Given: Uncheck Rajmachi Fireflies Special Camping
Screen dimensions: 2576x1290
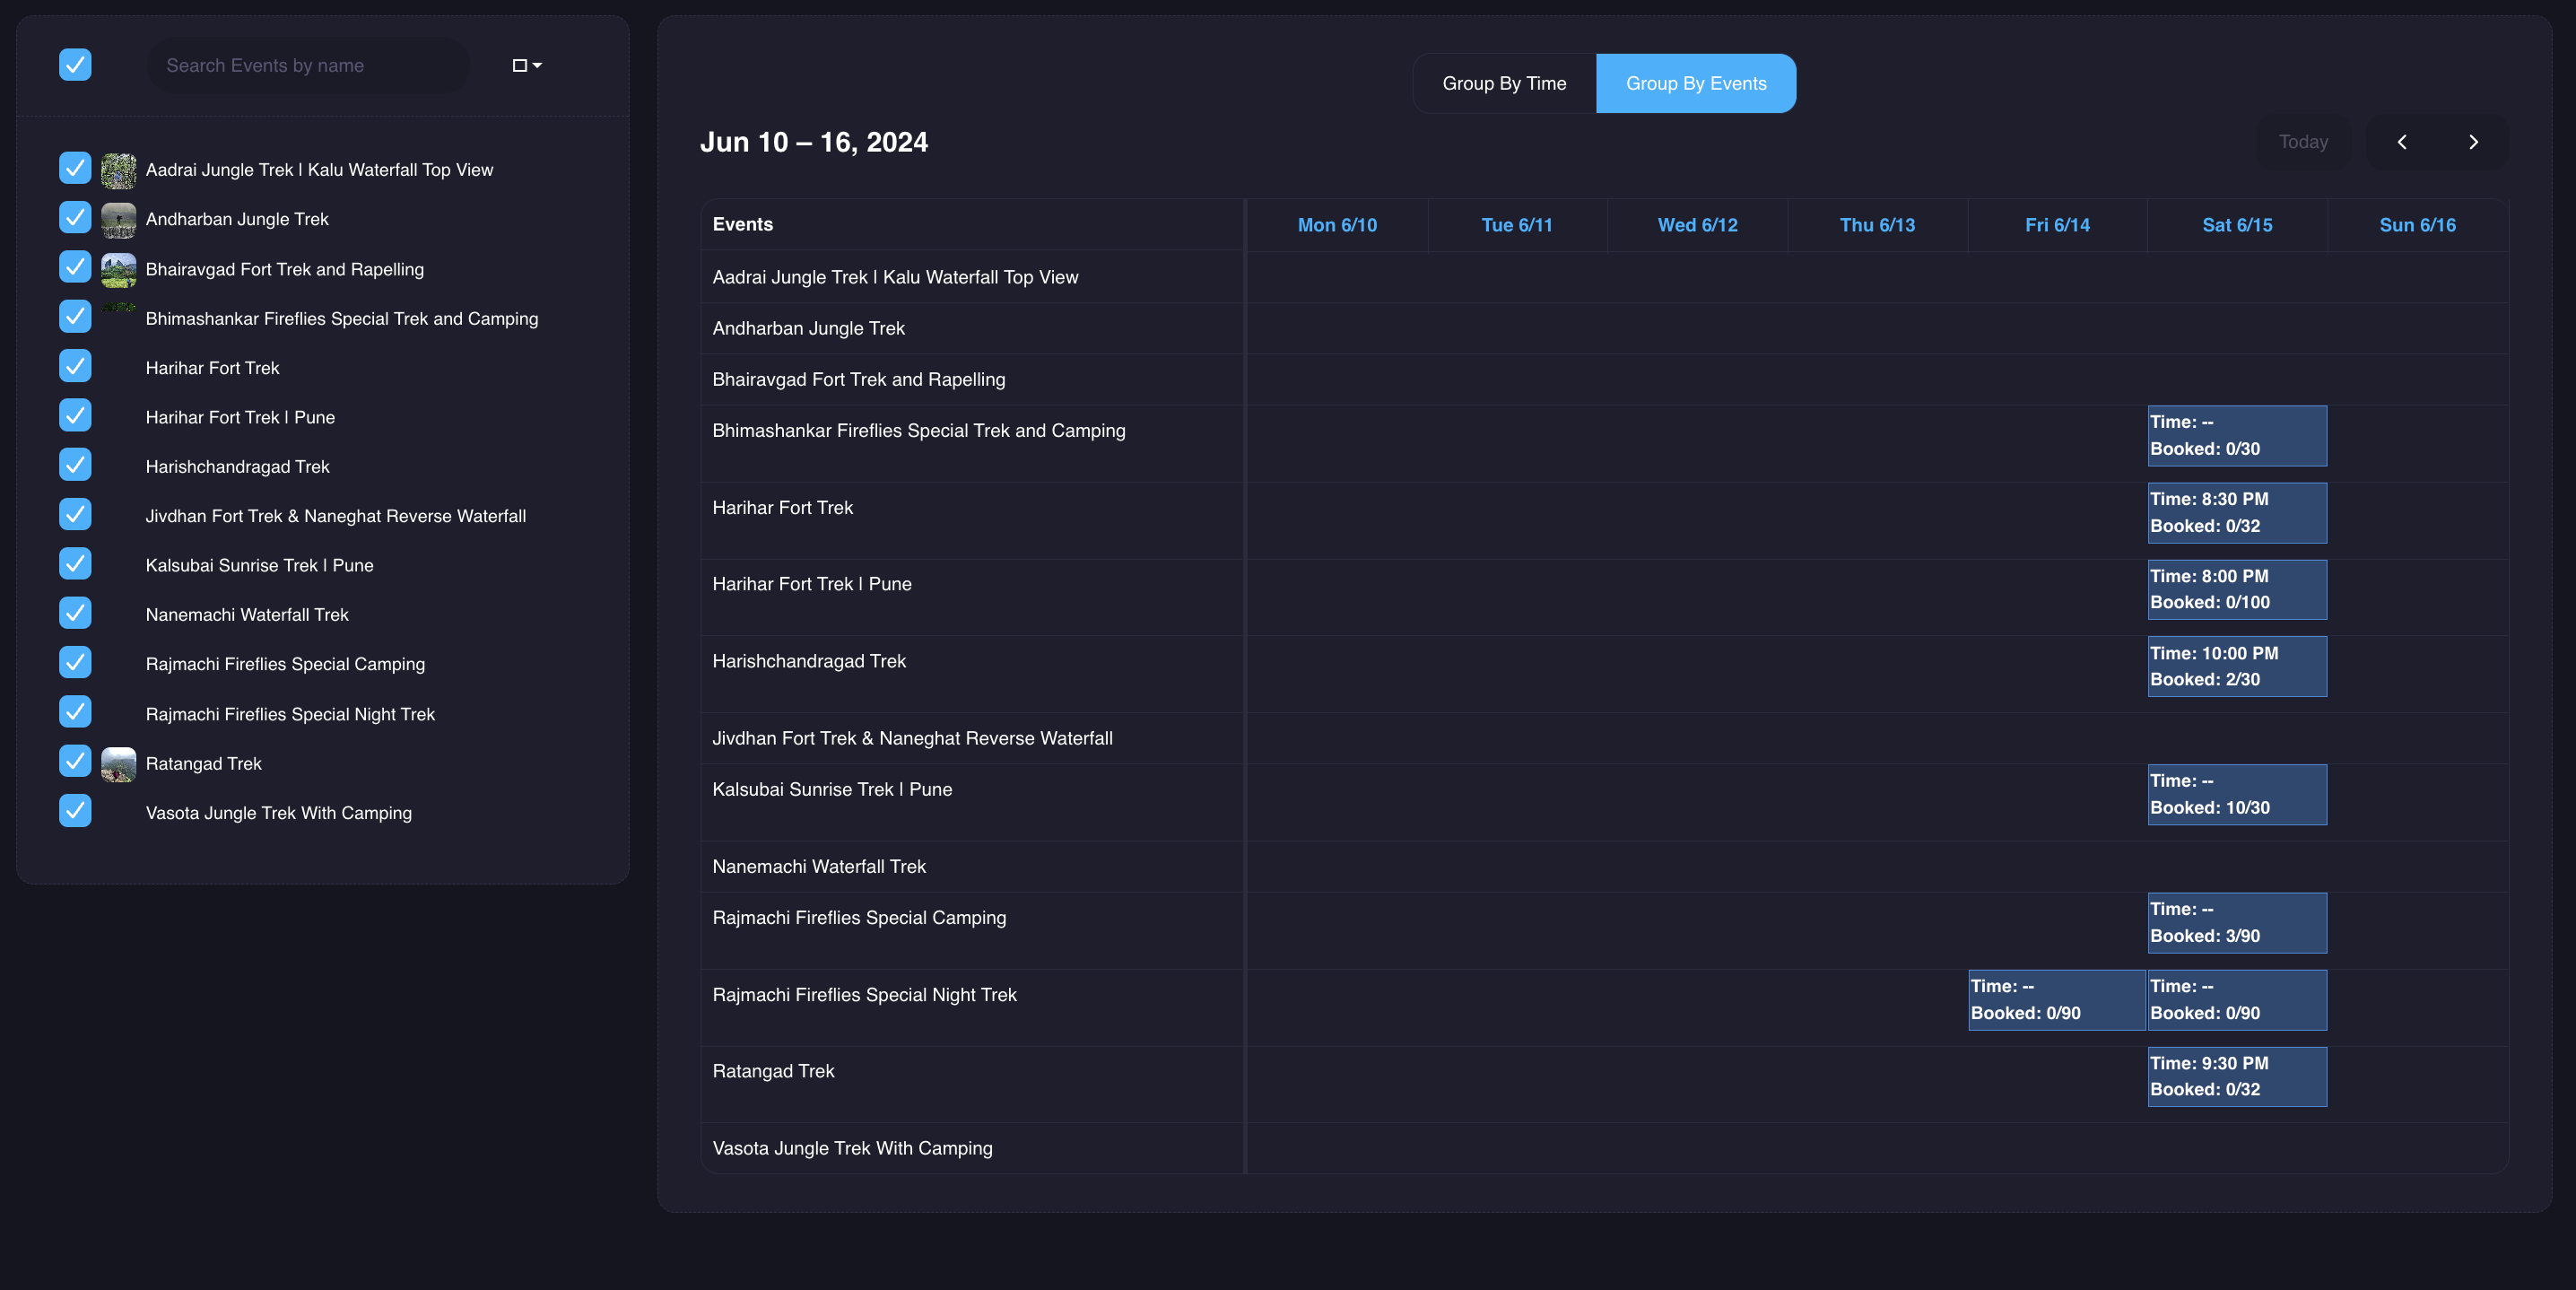Looking at the screenshot, I should (x=75, y=662).
